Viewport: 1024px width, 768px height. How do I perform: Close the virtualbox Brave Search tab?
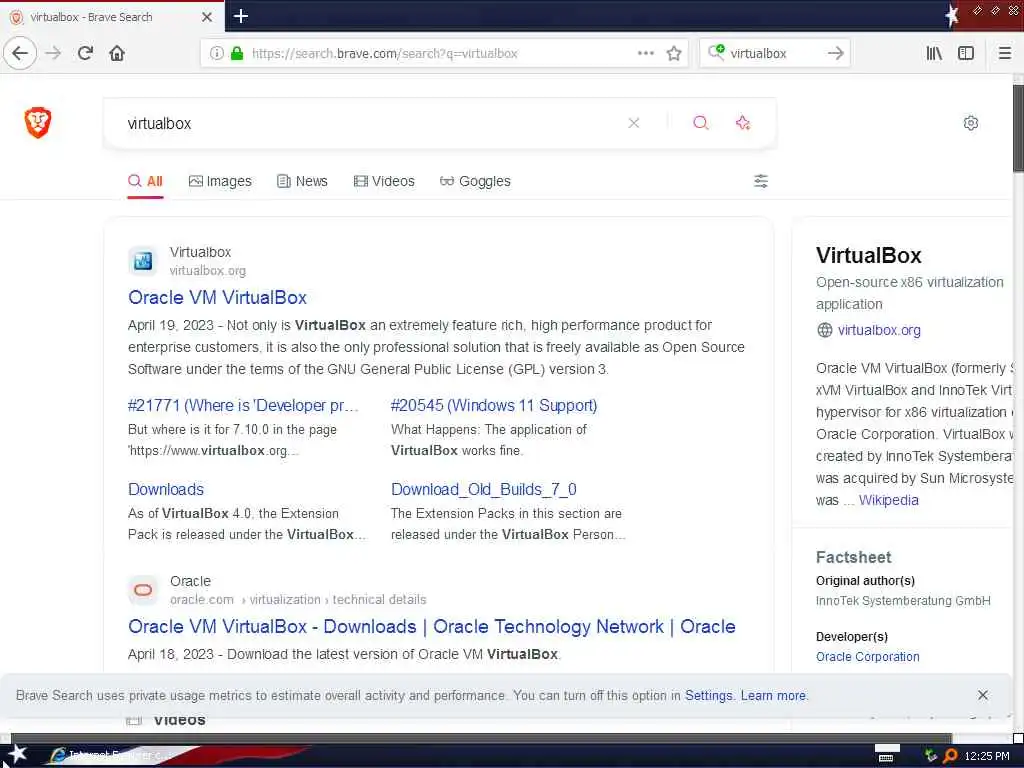coord(207,17)
